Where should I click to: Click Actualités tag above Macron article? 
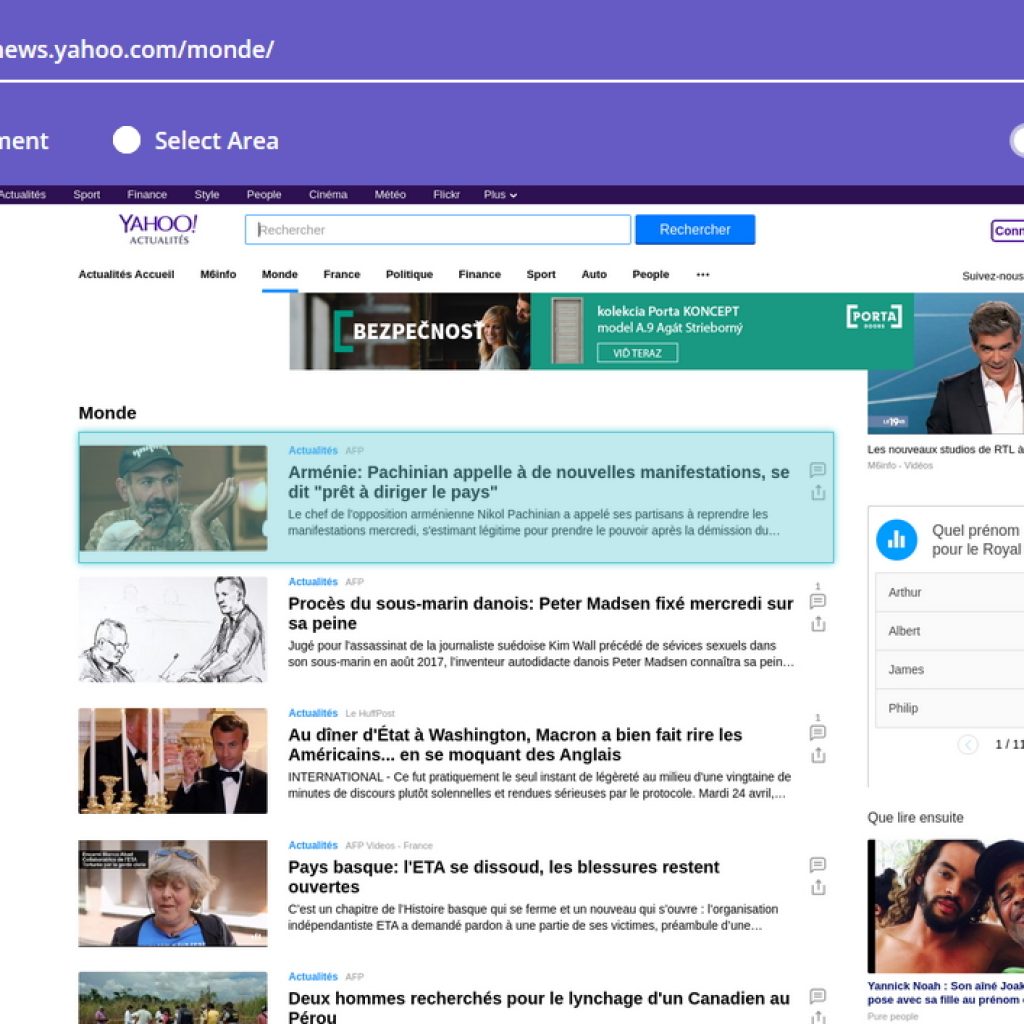pyautogui.click(x=313, y=713)
